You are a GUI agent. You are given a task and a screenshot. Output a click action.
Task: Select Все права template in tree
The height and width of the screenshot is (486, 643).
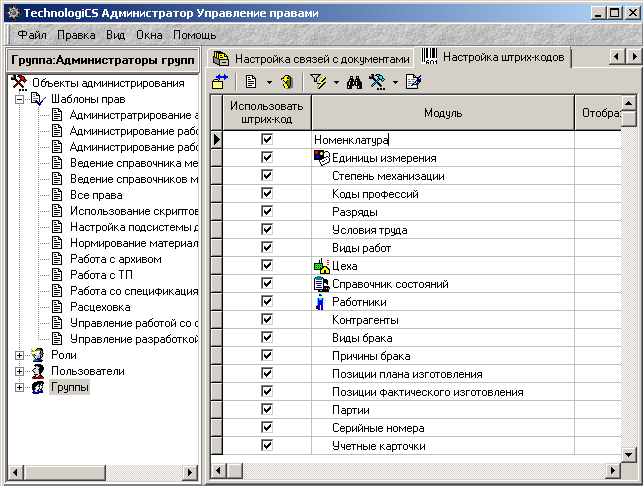pyautogui.click(x=95, y=195)
